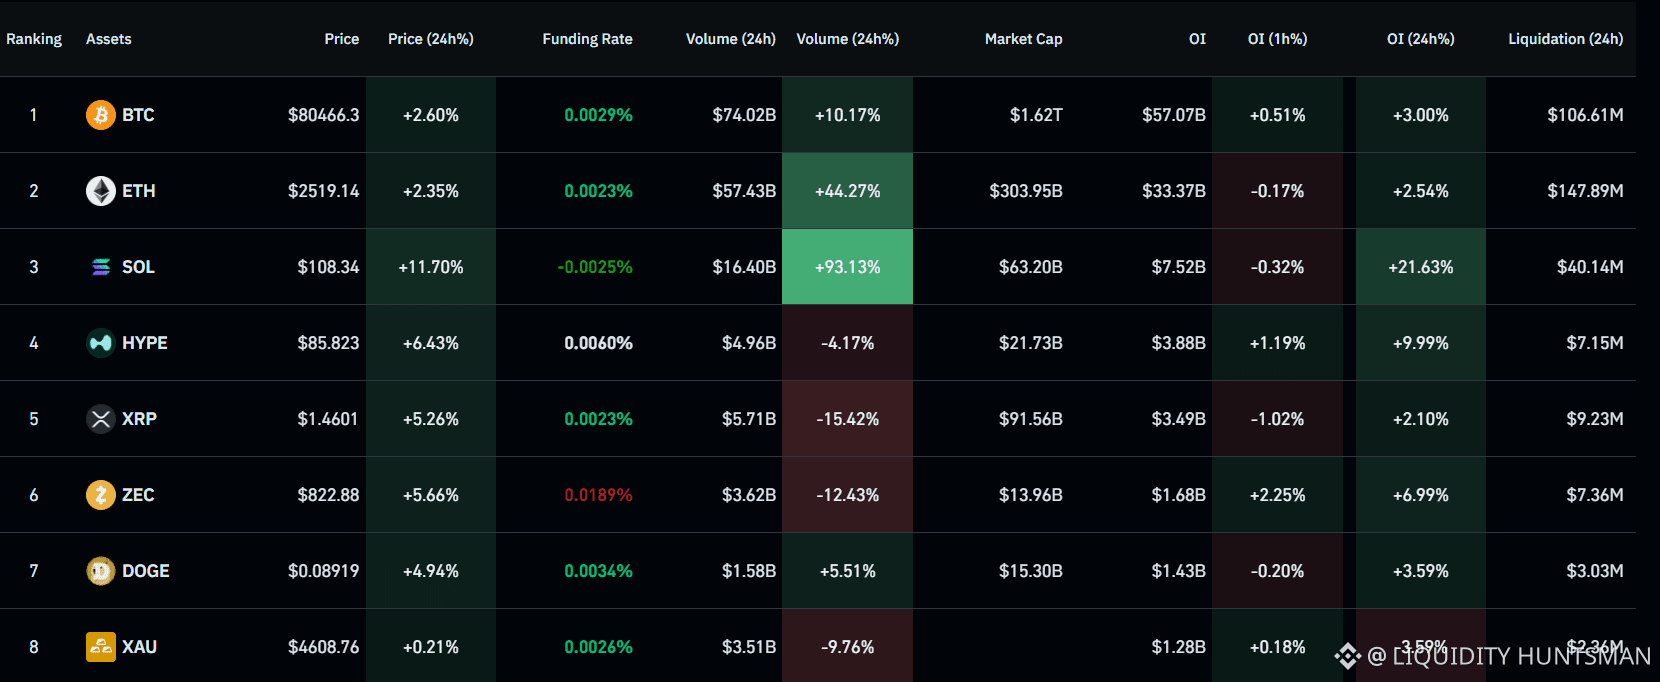Viewport: 1660px width, 682px height.
Task: Click ranking number 3 for SOL
Action: point(34,267)
